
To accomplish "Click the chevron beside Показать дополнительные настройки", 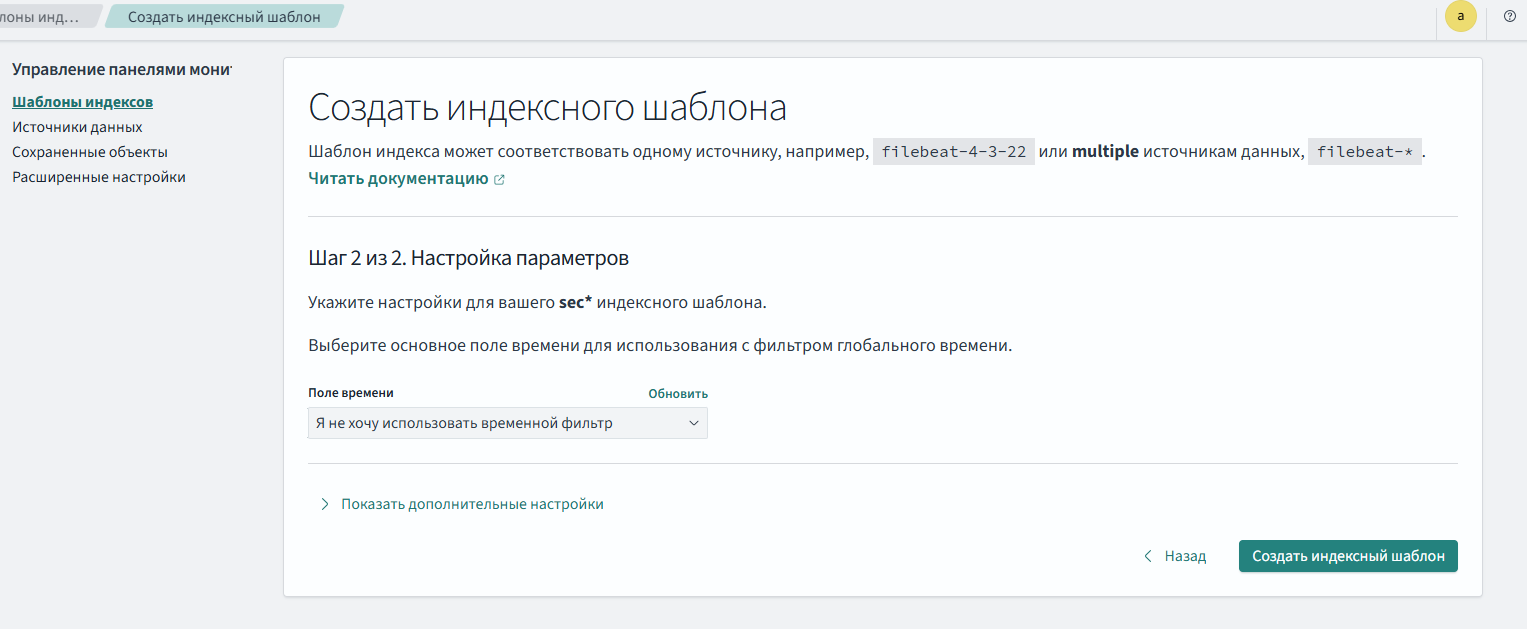I will point(324,504).
